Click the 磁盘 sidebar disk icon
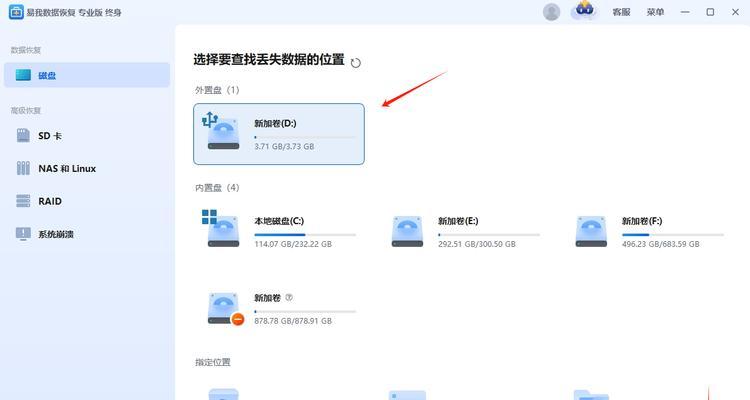750x400 pixels. click(23, 75)
